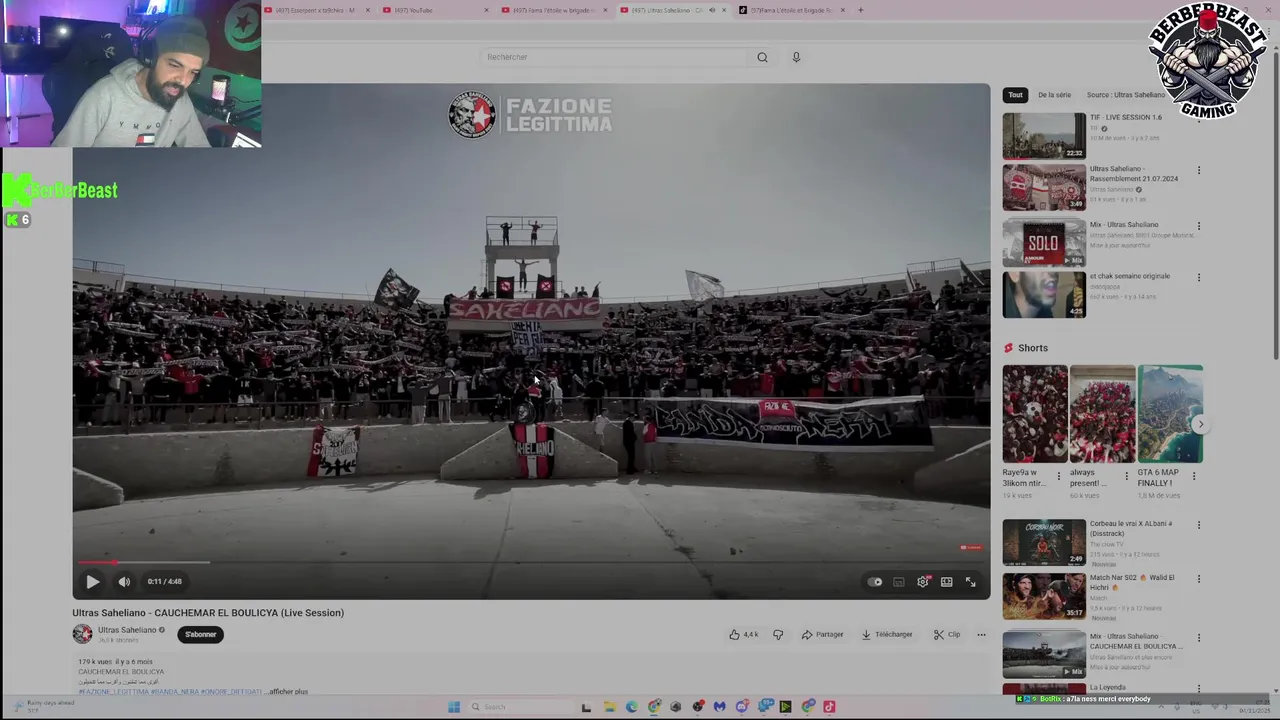The width and height of the screenshot is (1280, 720).
Task: Create a clip with the Clip button
Action: point(947,634)
